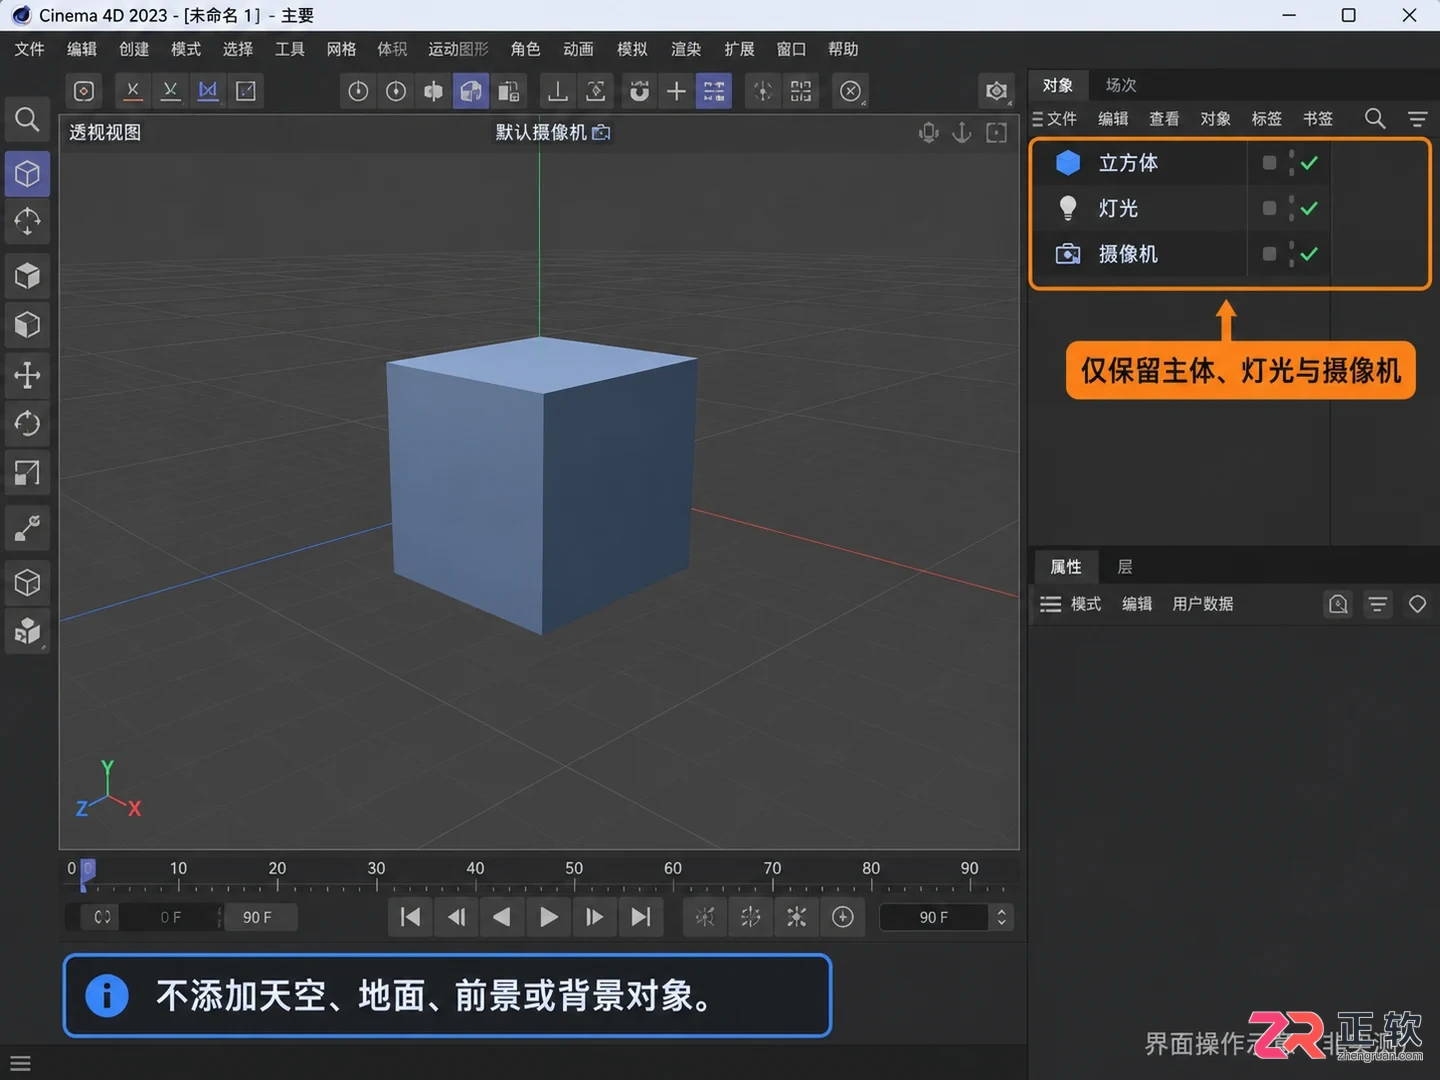
Task: Click the light bulb icon beside 灯光
Action: click(x=1068, y=208)
